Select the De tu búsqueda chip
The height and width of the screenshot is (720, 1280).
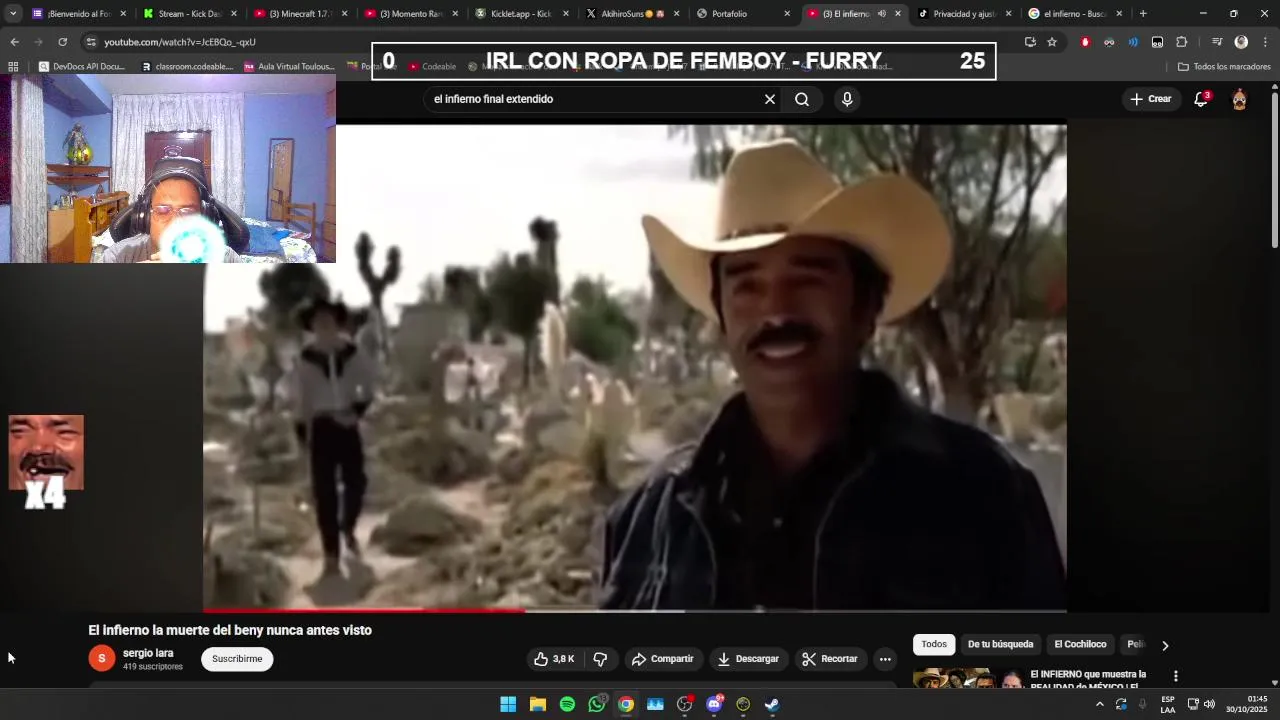[1000, 645]
